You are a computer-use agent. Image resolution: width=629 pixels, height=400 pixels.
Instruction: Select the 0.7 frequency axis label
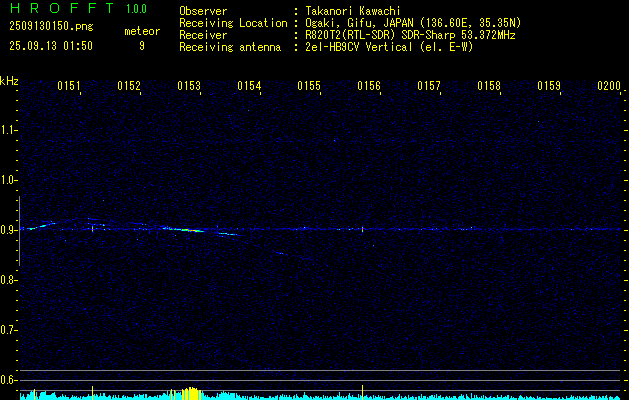9,330
